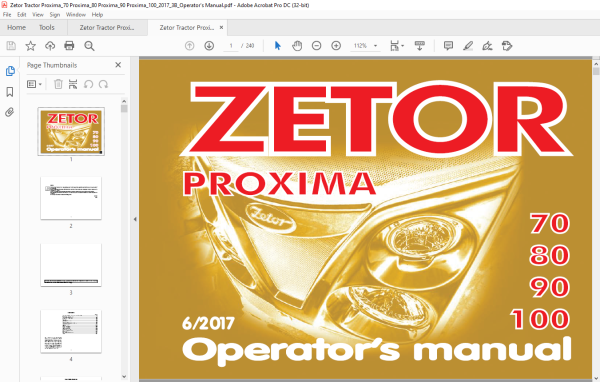Add a sticky note comment
The width and height of the screenshot is (600, 382).
click(448, 46)
